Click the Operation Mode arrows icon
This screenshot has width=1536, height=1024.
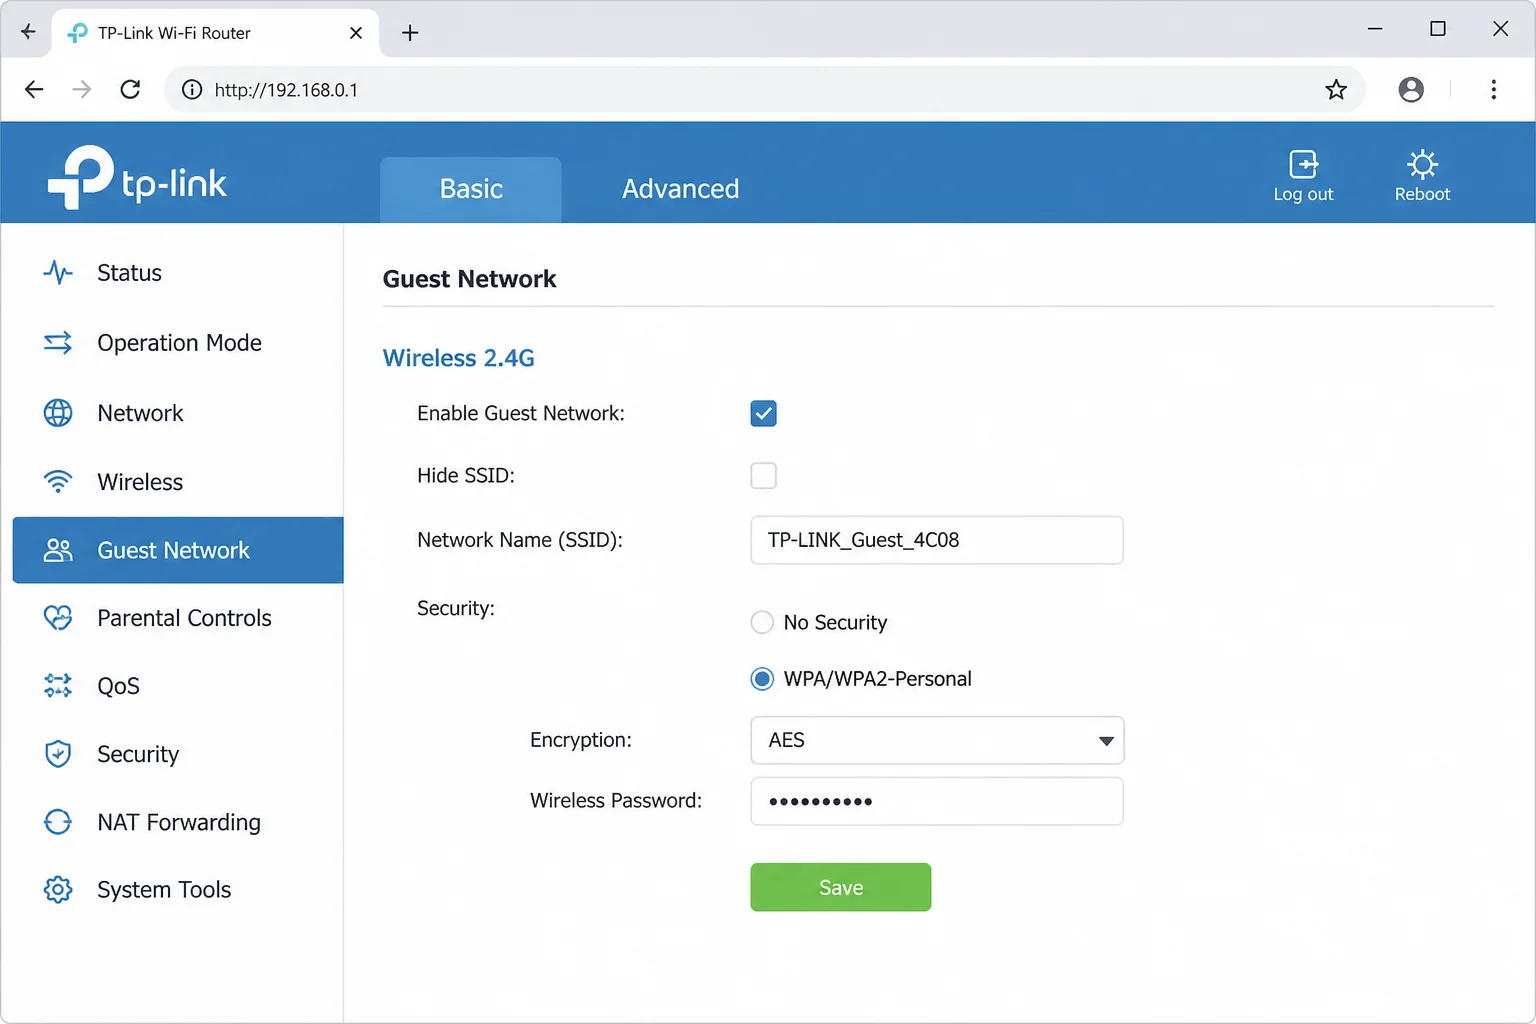(58, 343)
